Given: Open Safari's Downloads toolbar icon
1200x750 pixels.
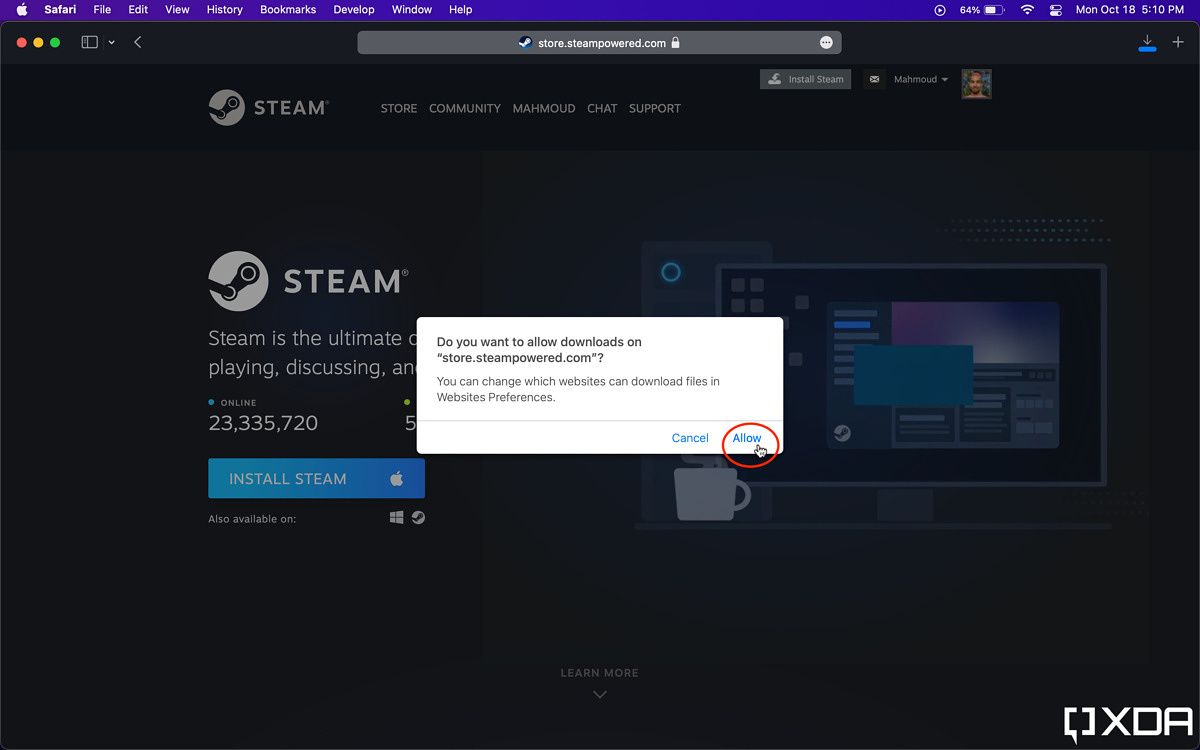Looking at the screenshot, I should point(1147,42).
